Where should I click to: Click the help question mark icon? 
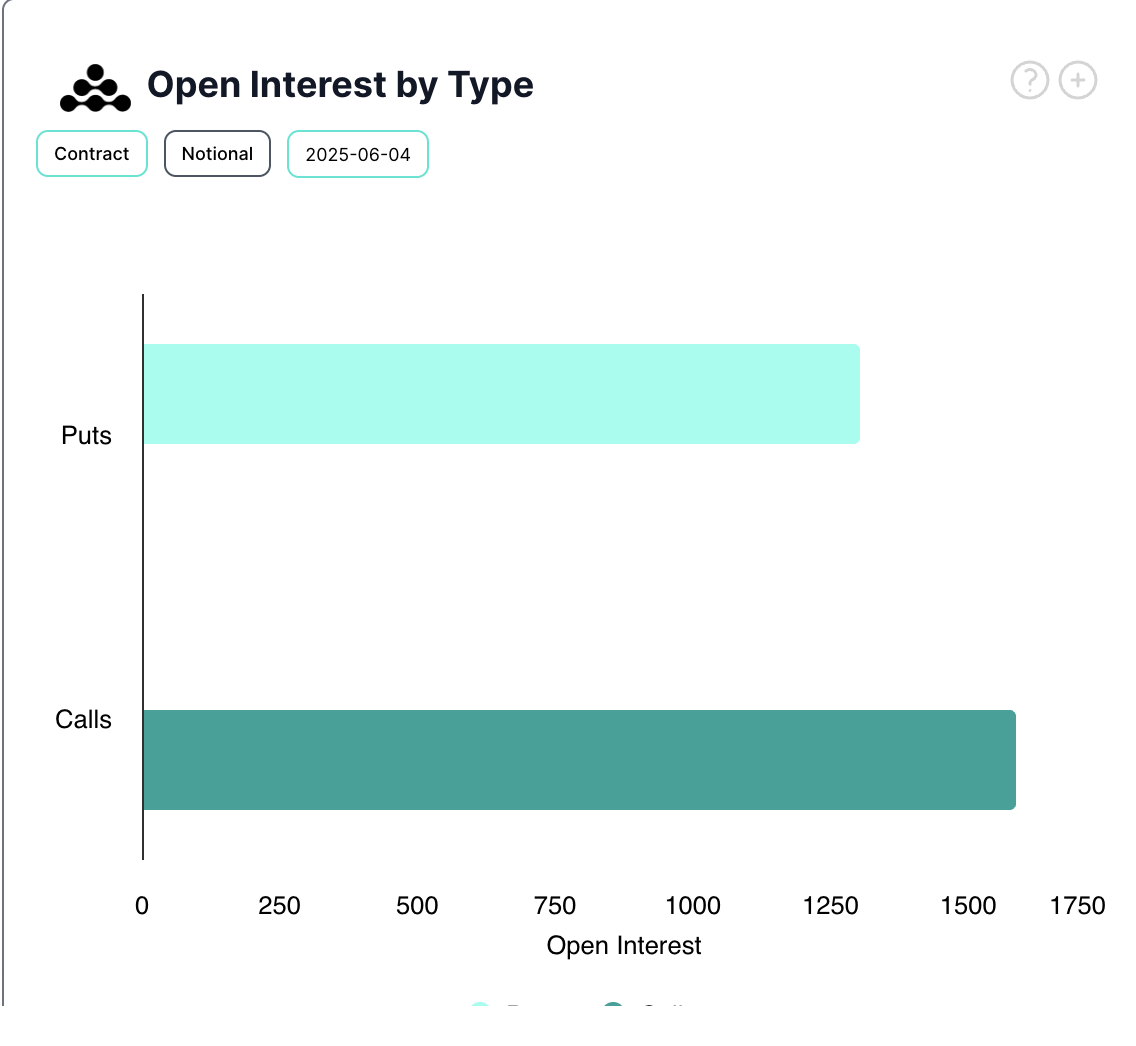pos(1030,80)
